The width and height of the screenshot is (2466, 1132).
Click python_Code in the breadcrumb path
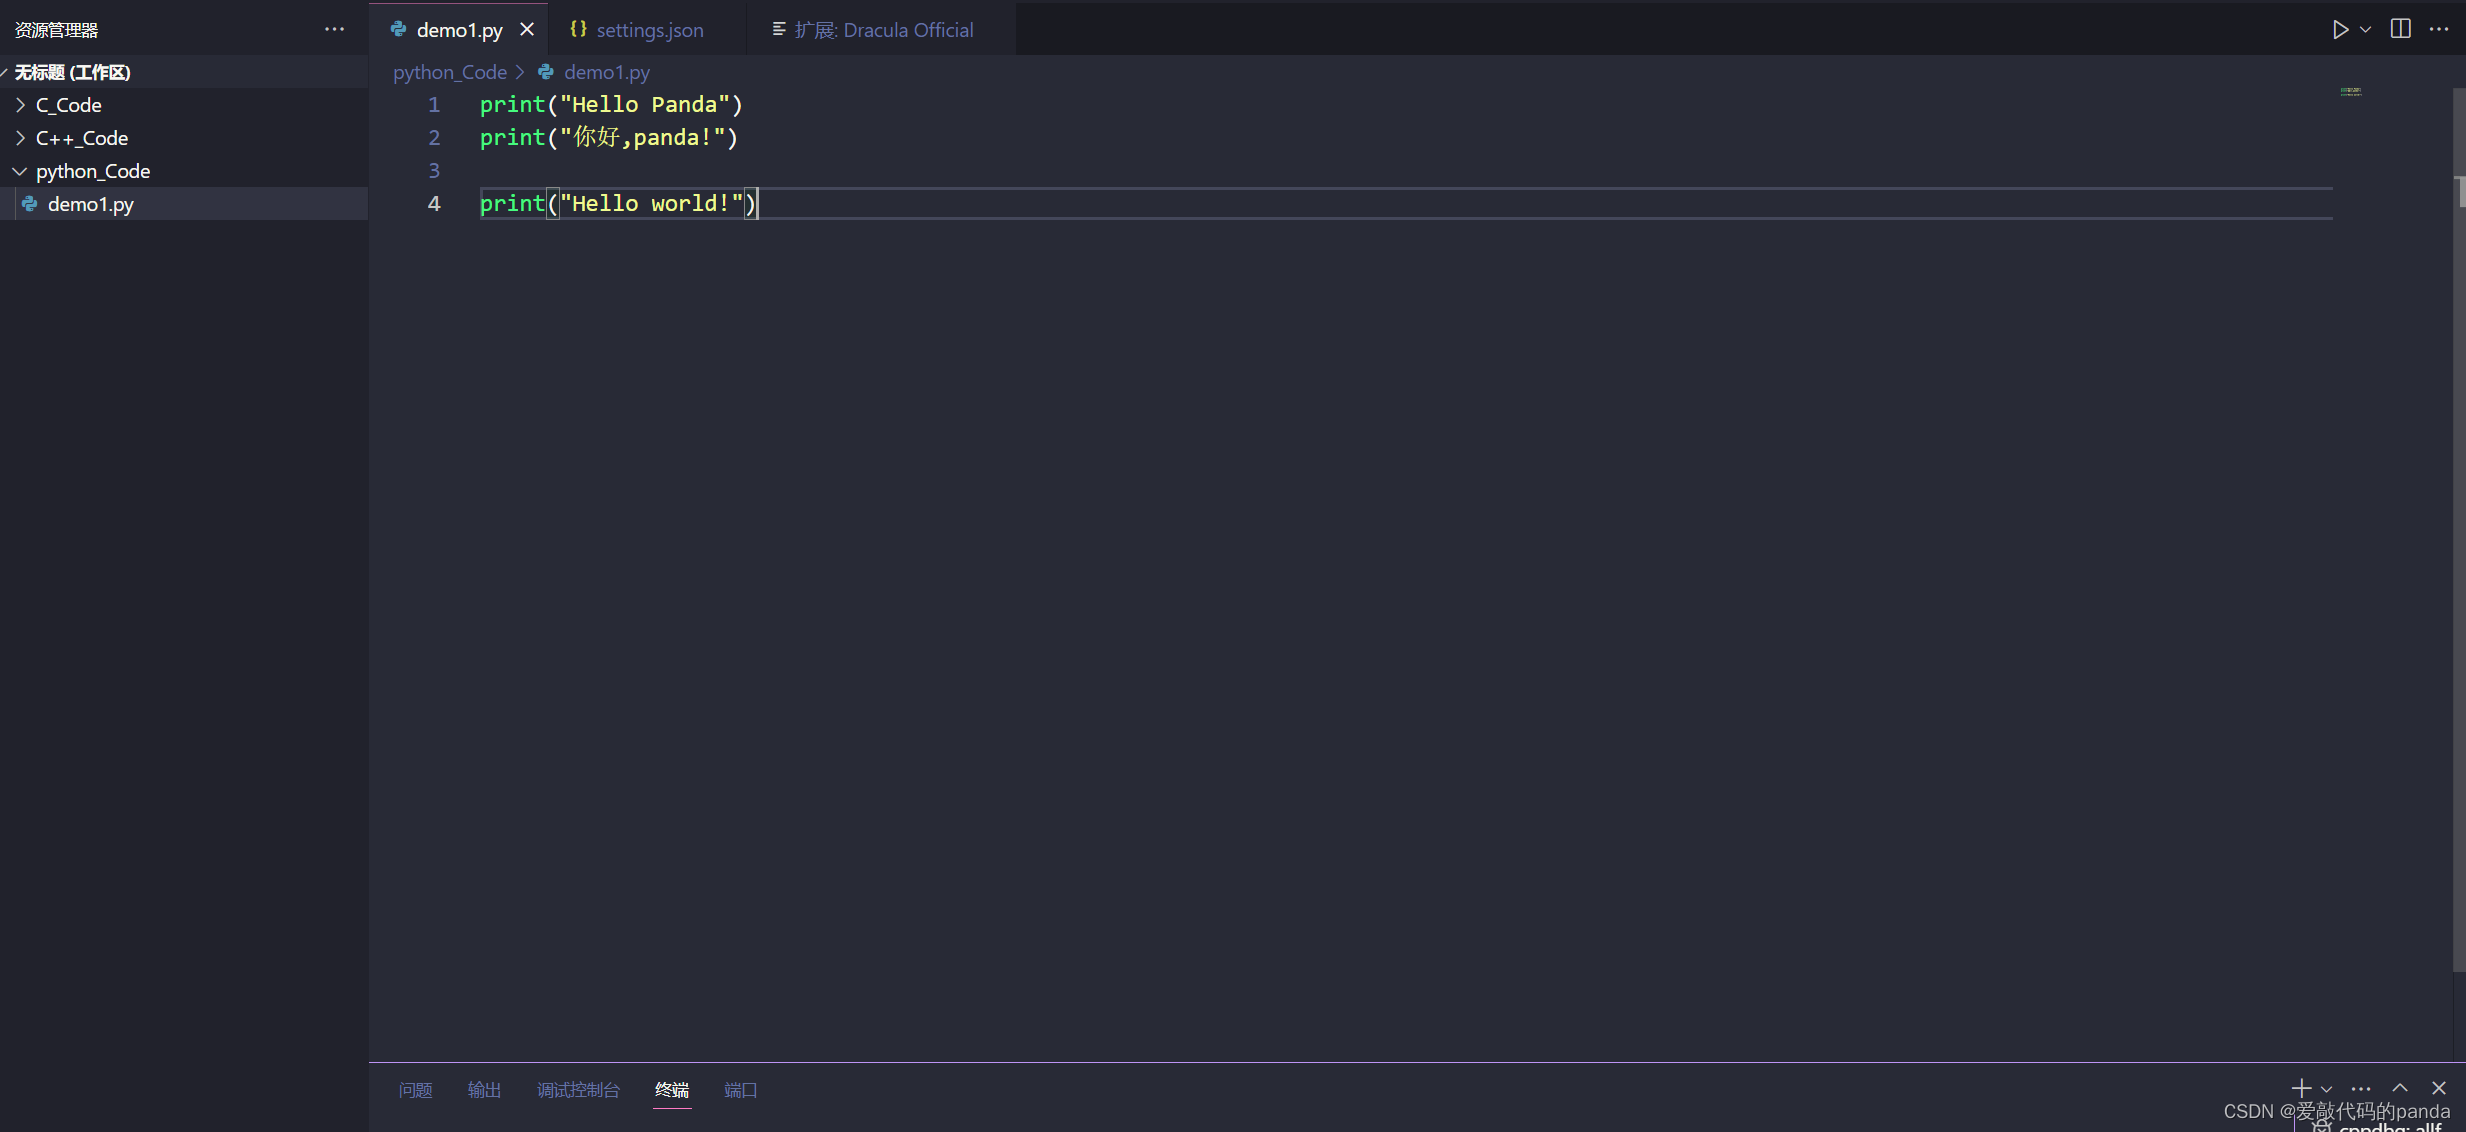tap(450, 72)
